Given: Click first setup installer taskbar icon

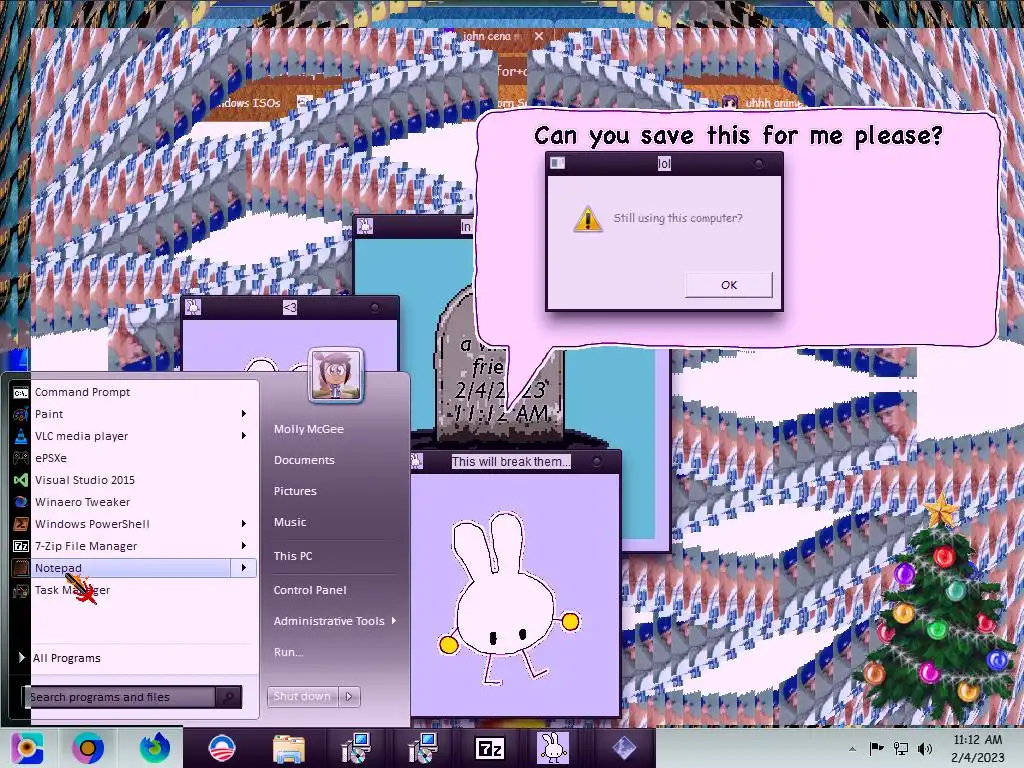Looking at the screenshot, I should (357, 748).
